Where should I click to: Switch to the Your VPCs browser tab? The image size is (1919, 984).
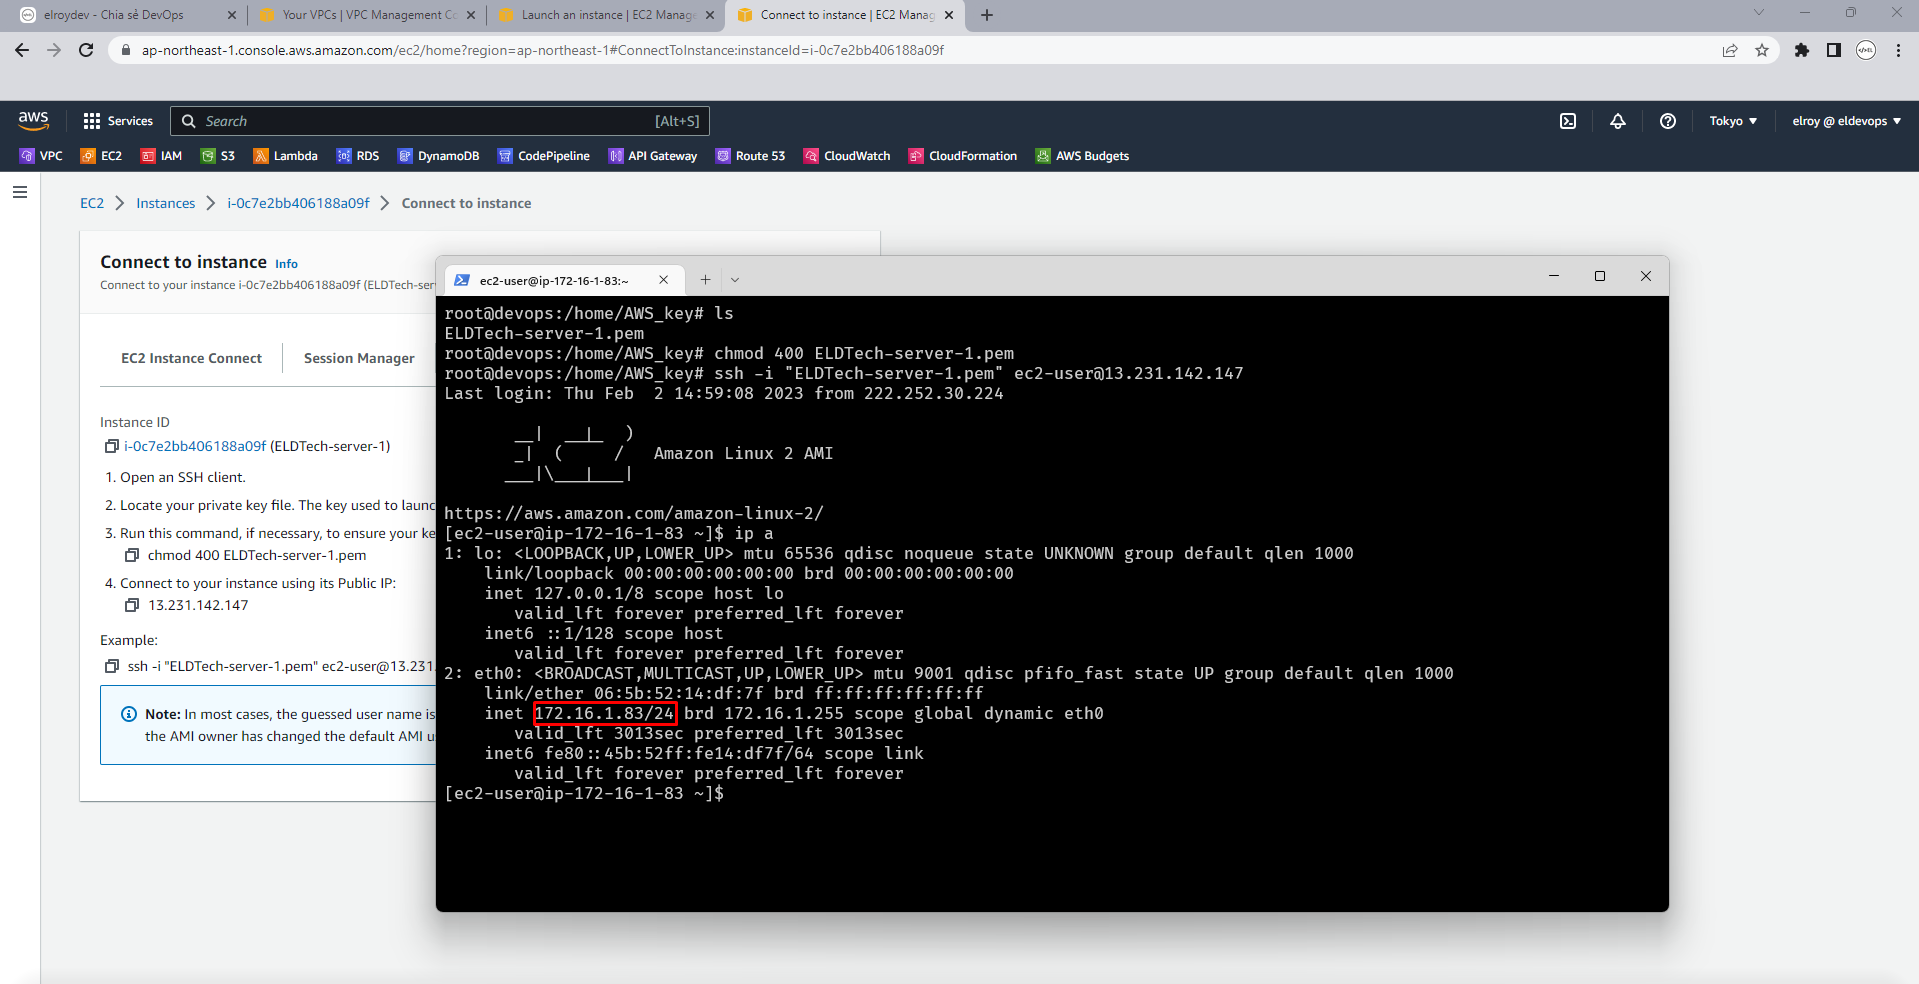pos(369,15)
